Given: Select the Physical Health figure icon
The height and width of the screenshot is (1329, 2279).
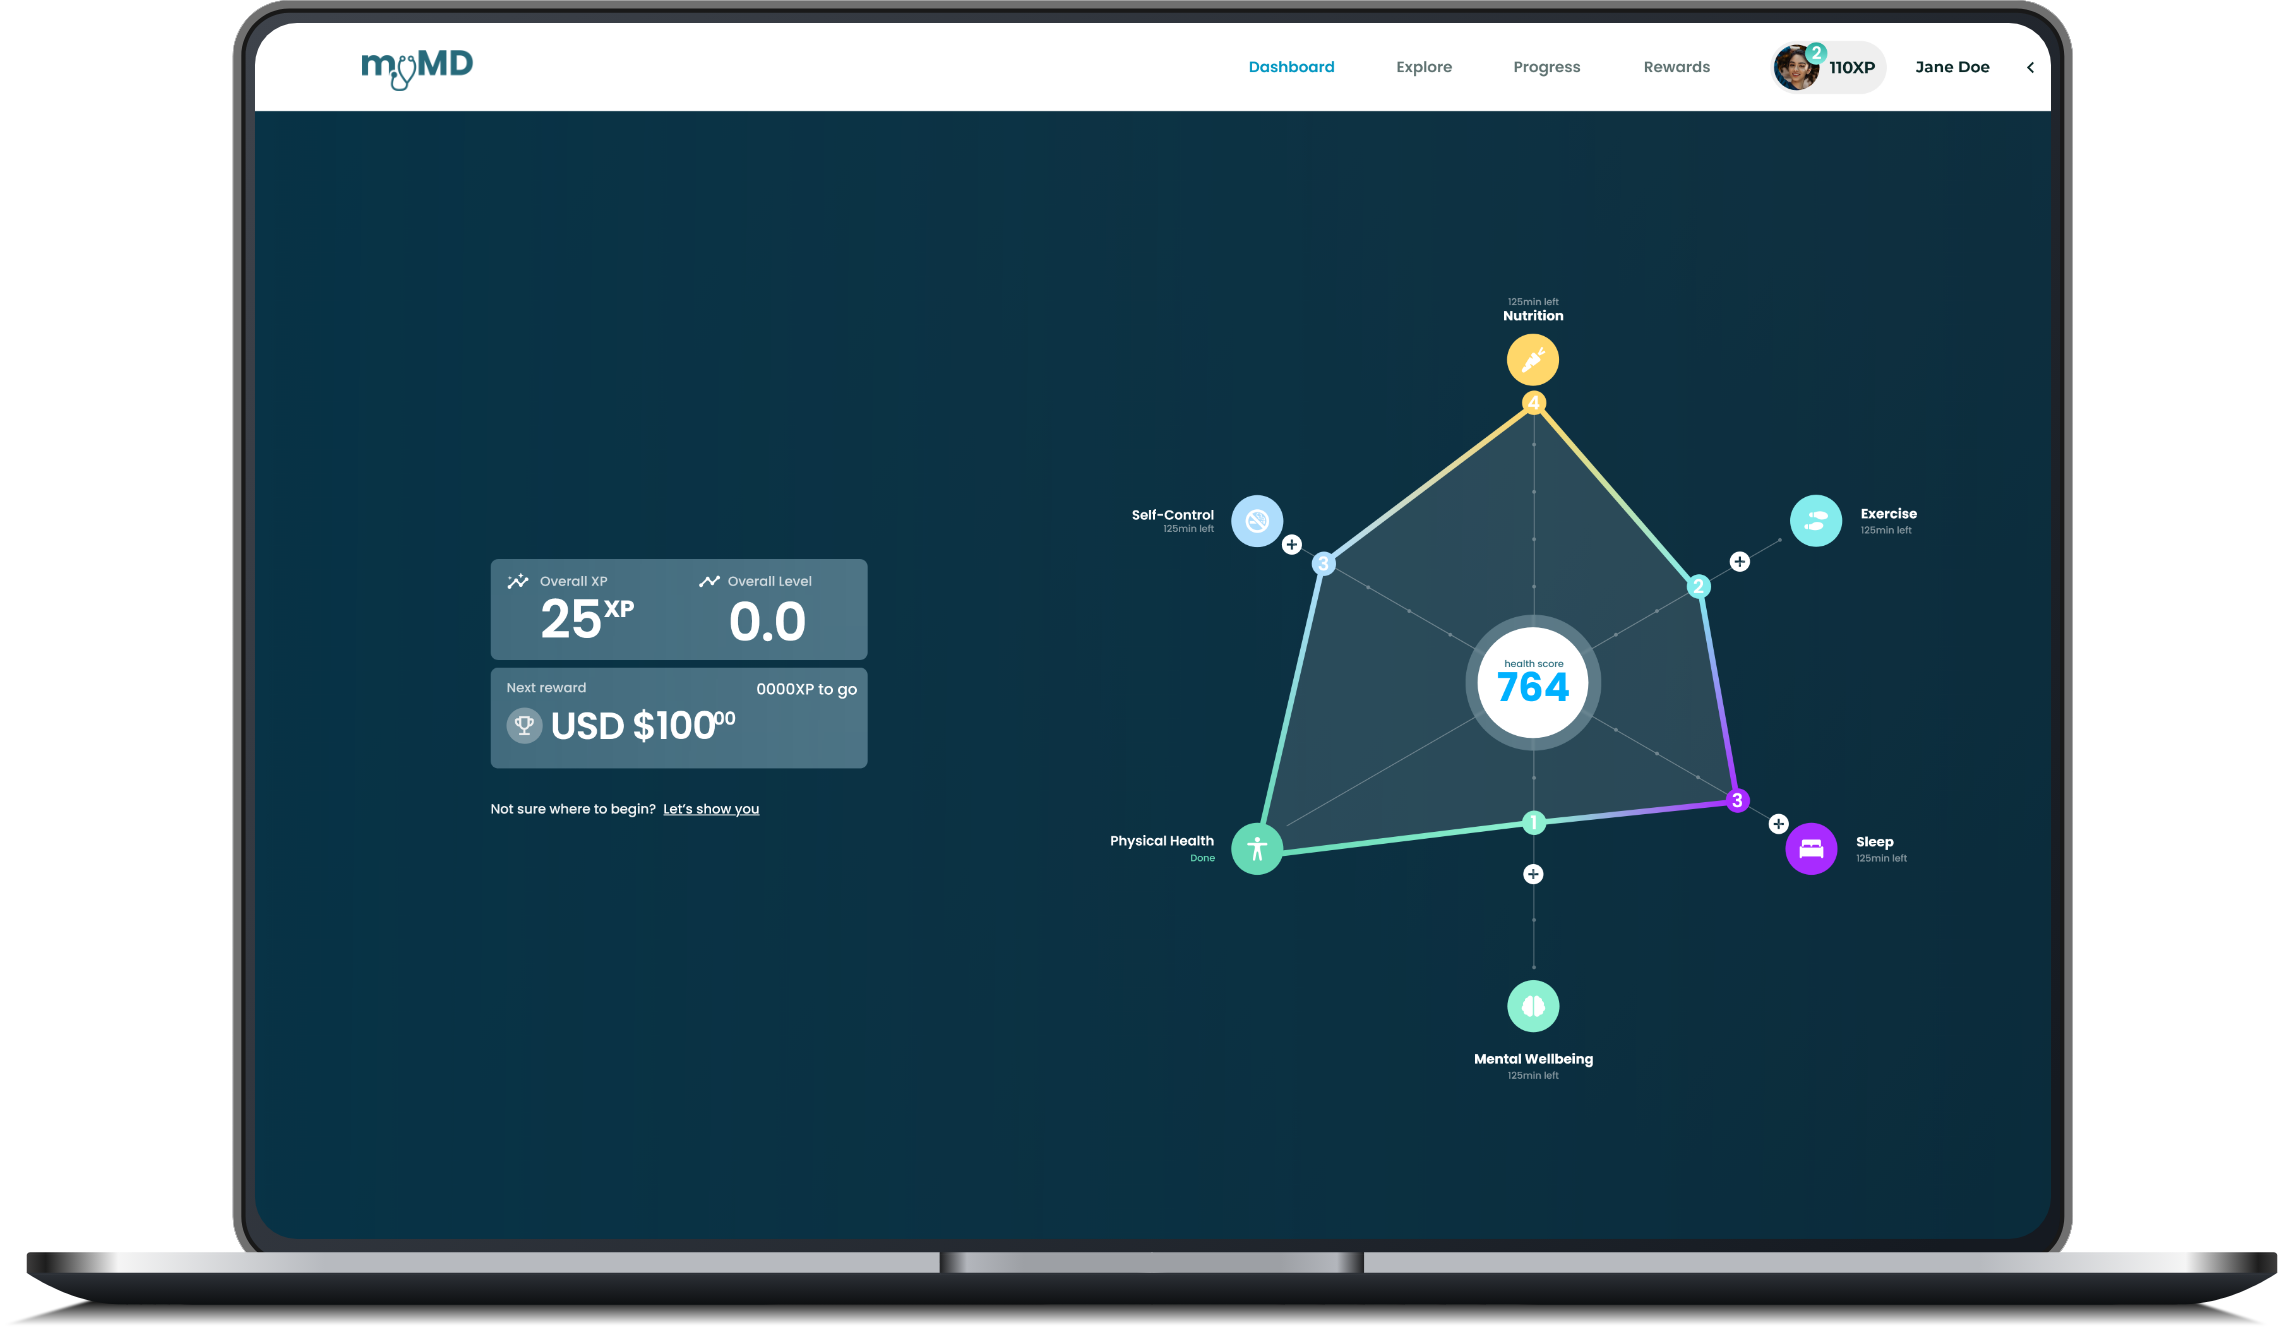Looking at the screenshot, I should click(x=1257, y=849).
